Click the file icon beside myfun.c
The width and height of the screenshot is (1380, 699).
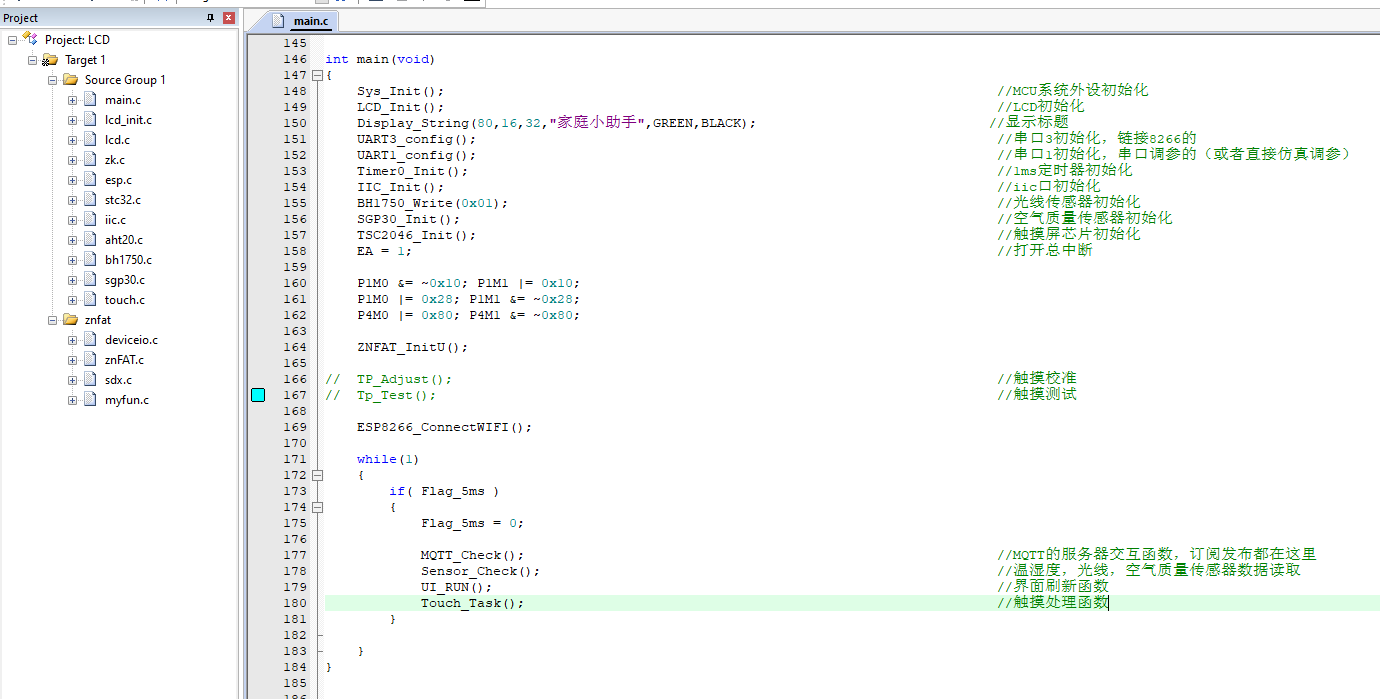coord(90,399)
